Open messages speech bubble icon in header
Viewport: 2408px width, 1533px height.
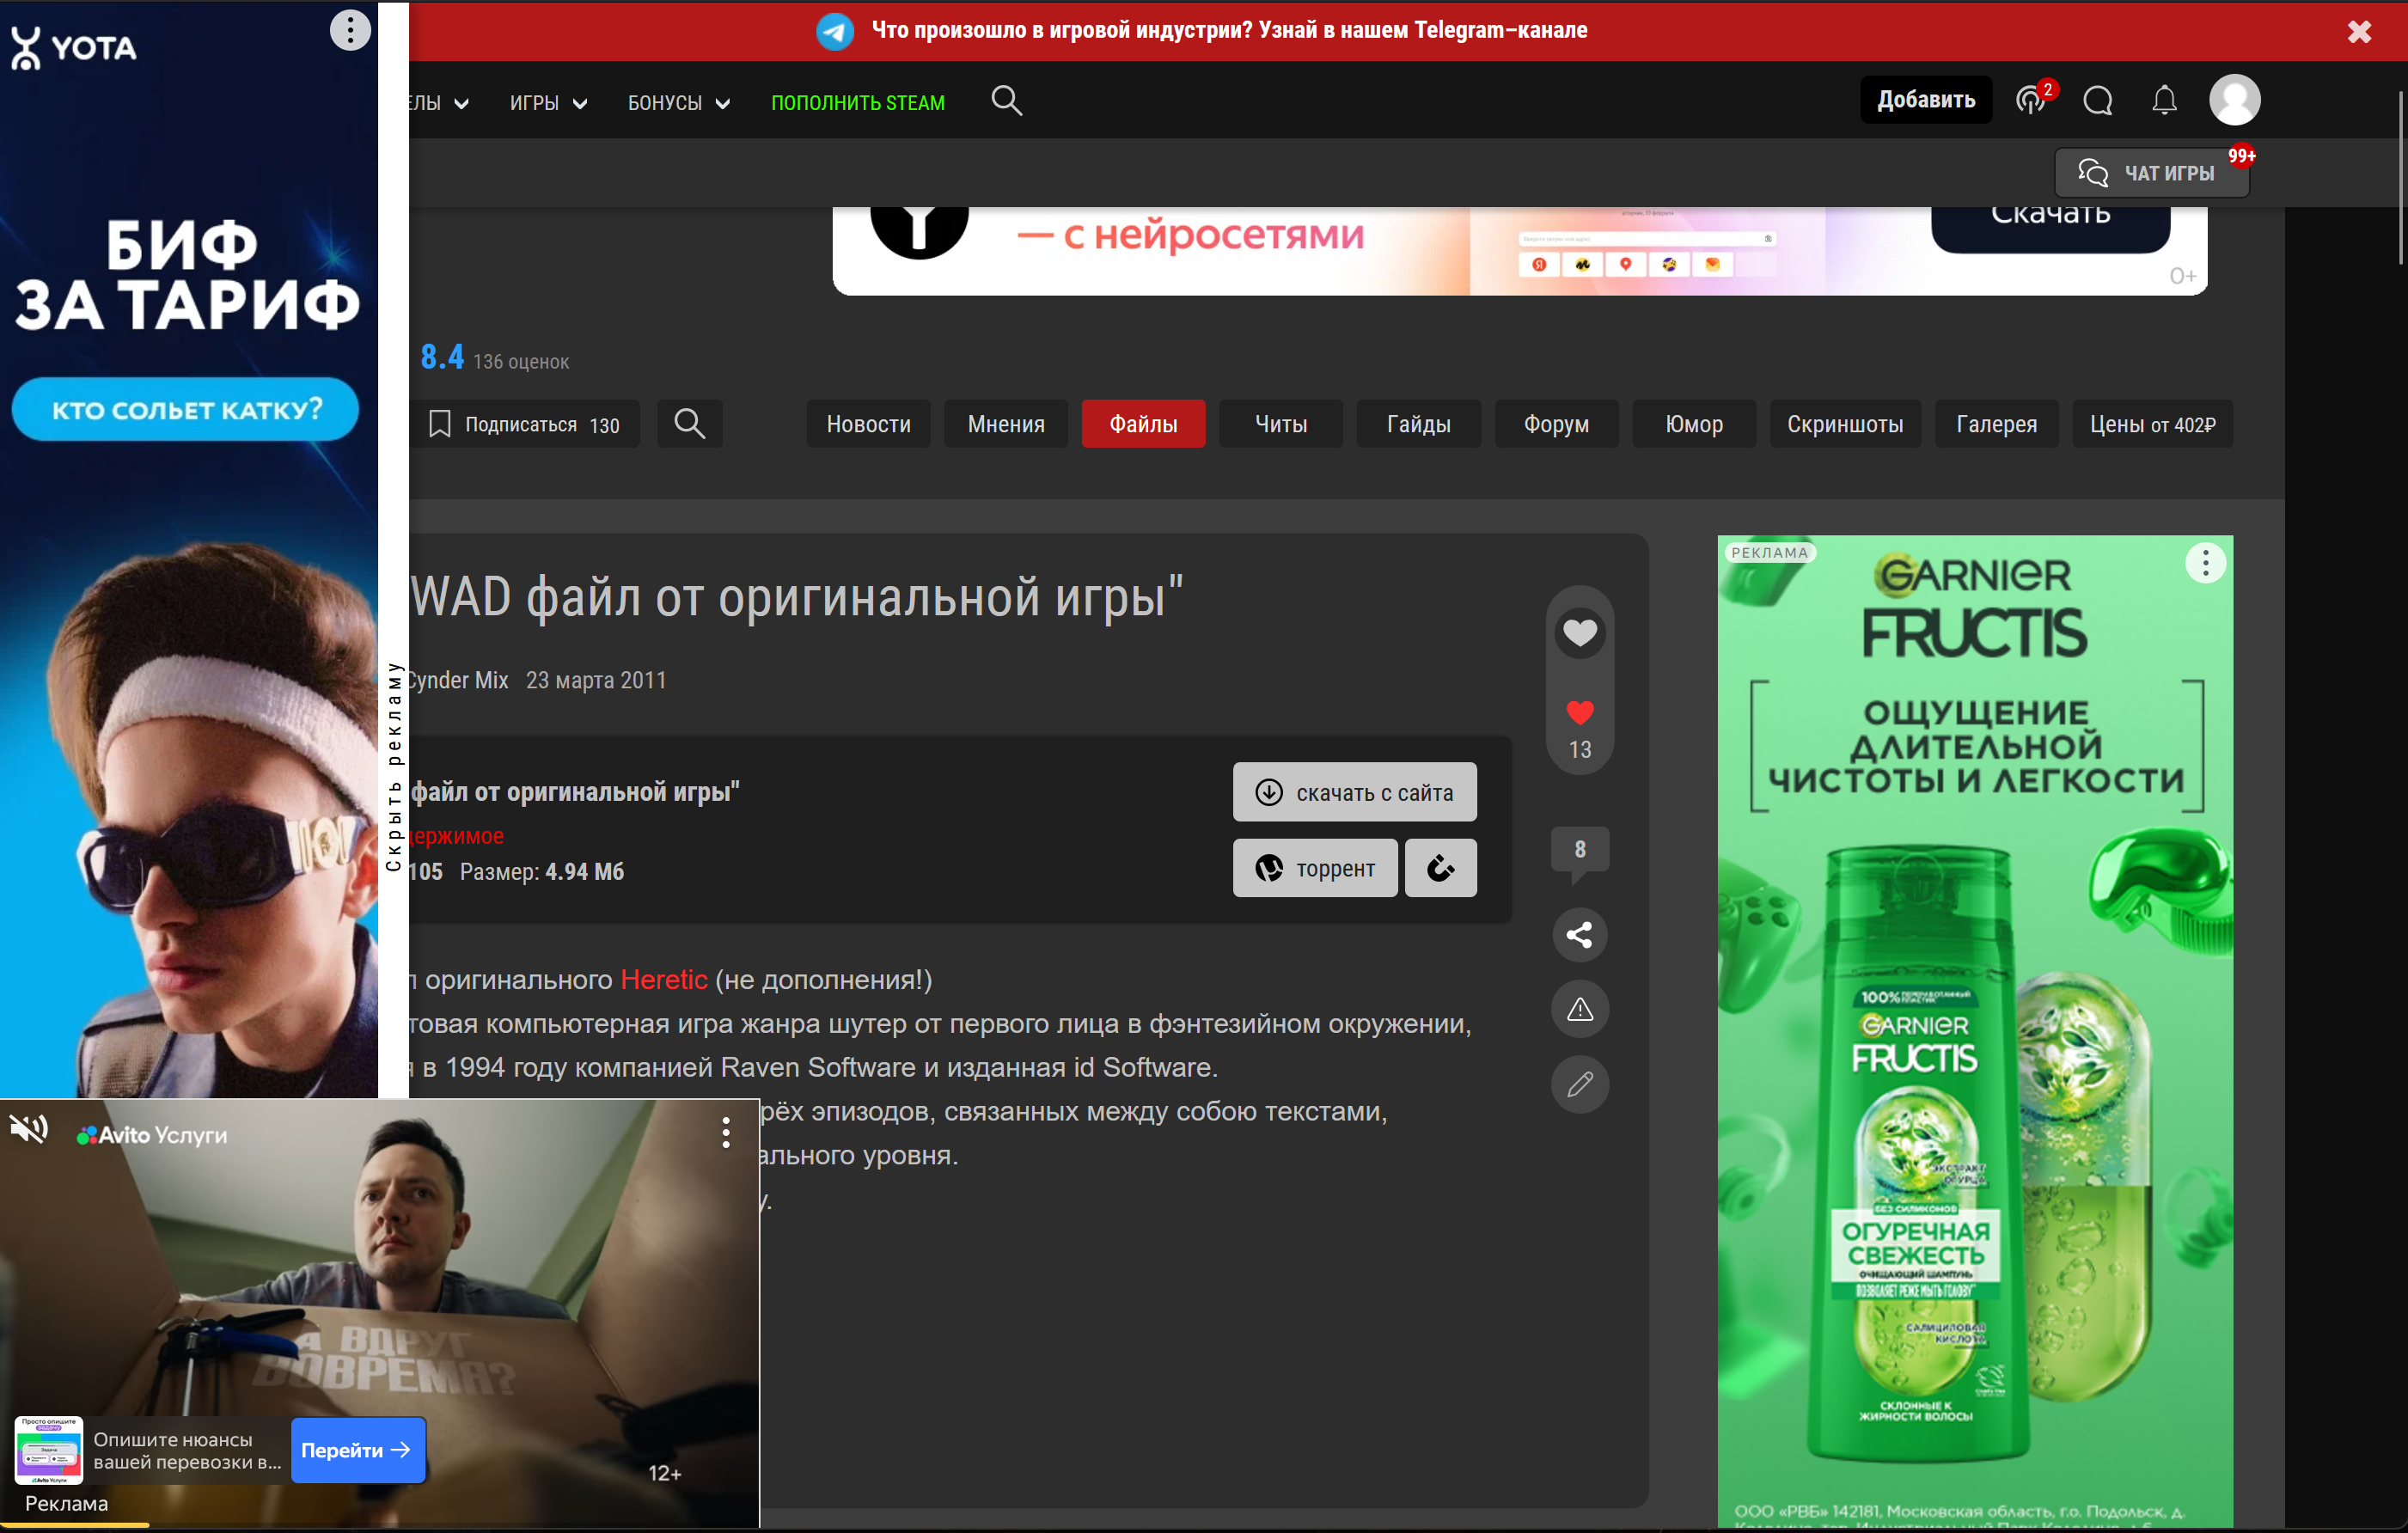coord(2097,101)
